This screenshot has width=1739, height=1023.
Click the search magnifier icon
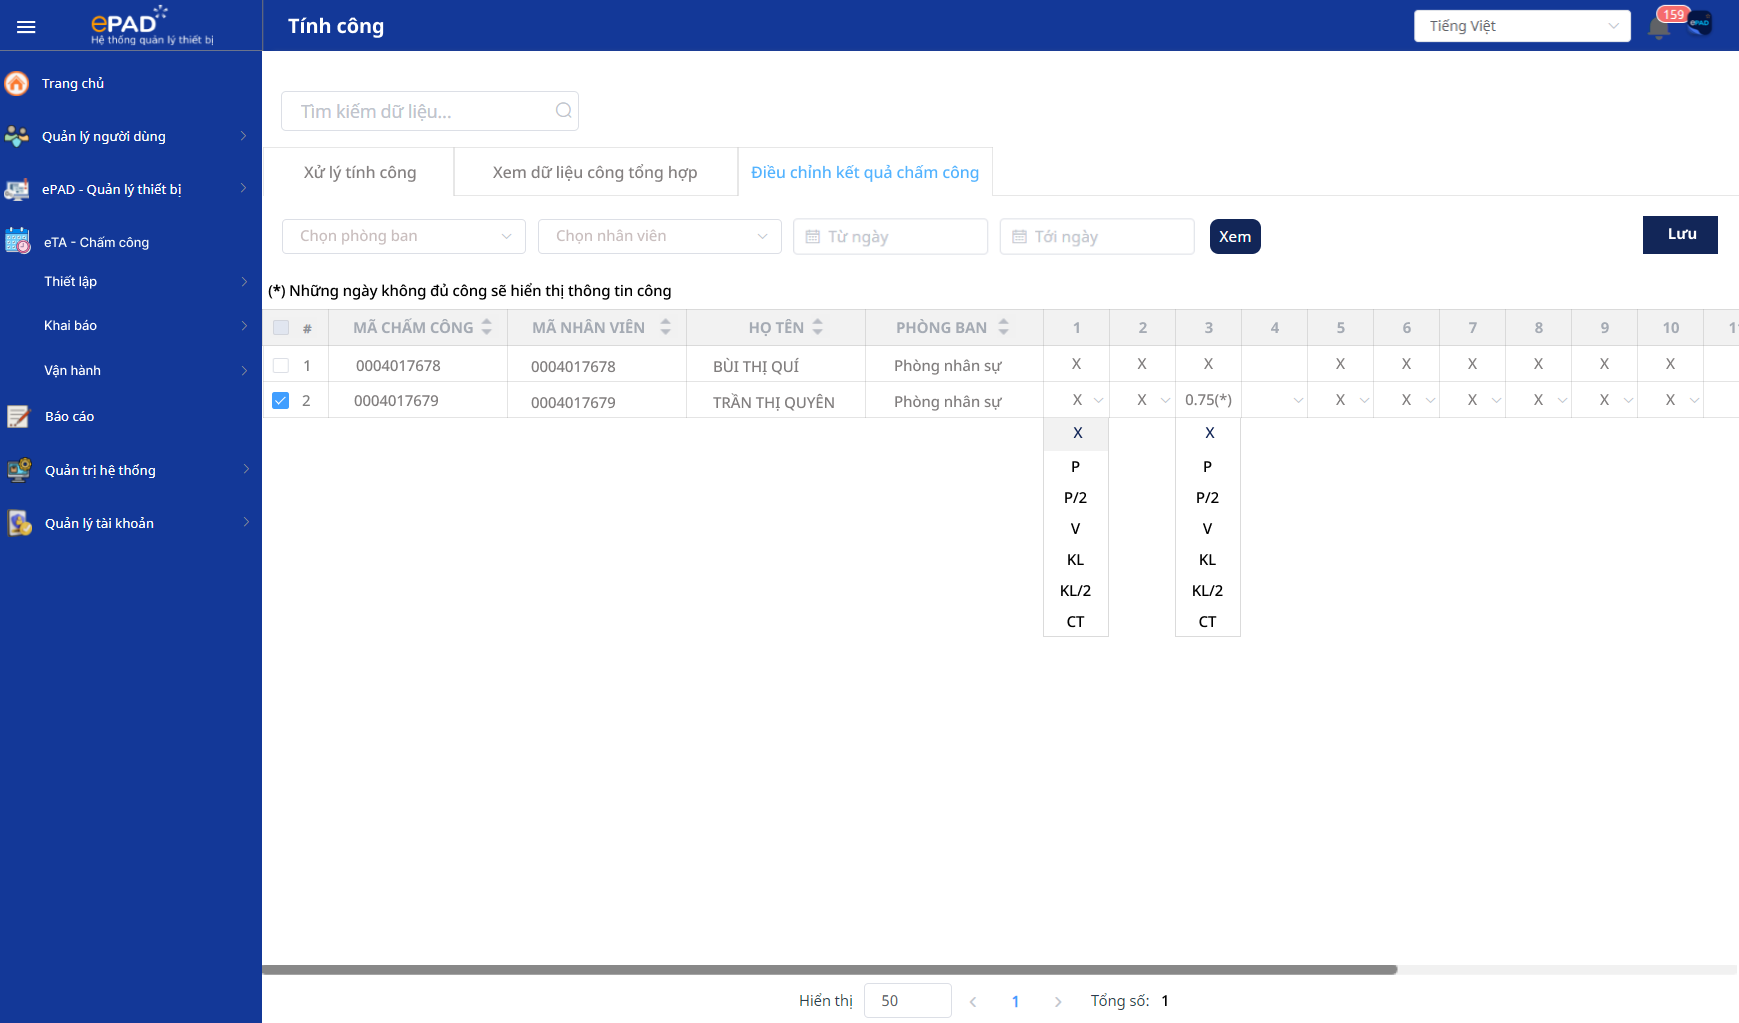[x=564, y=111]
